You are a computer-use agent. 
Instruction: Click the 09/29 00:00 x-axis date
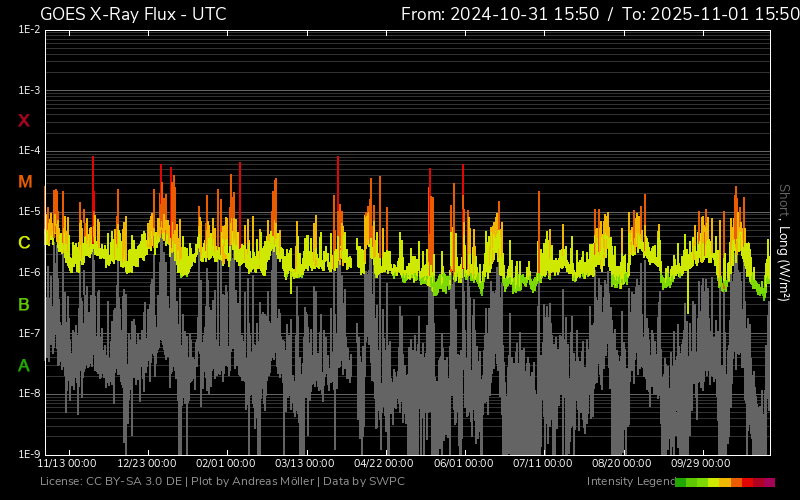pos(700,464)
